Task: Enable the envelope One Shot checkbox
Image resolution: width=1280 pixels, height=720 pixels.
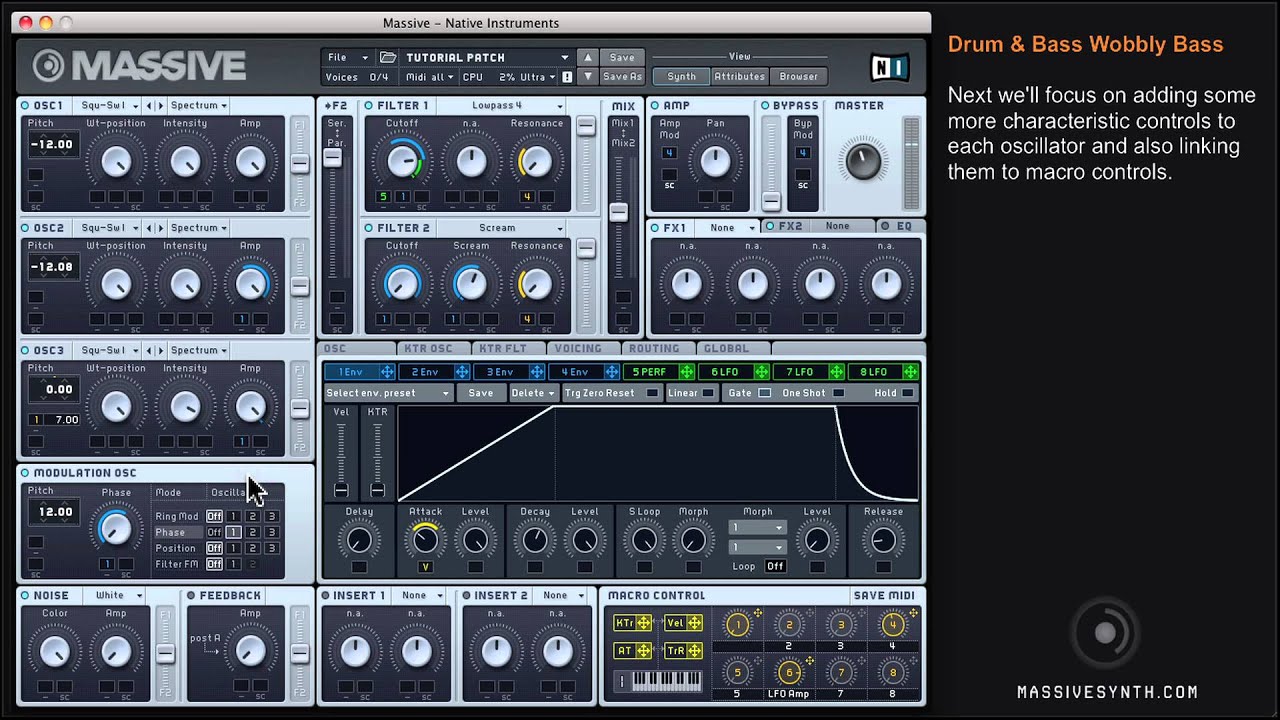Action: click(x=838, y=393)
